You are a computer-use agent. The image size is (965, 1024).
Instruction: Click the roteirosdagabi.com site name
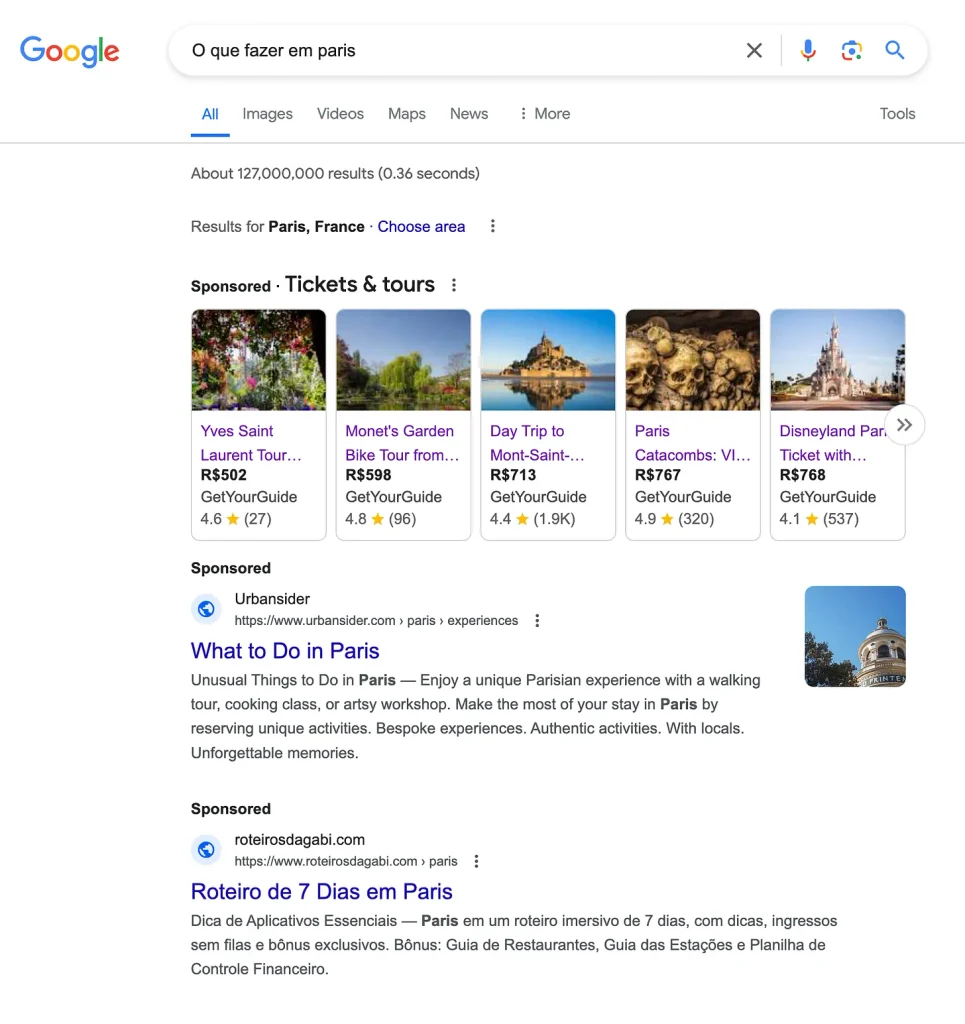coord(300,840)
